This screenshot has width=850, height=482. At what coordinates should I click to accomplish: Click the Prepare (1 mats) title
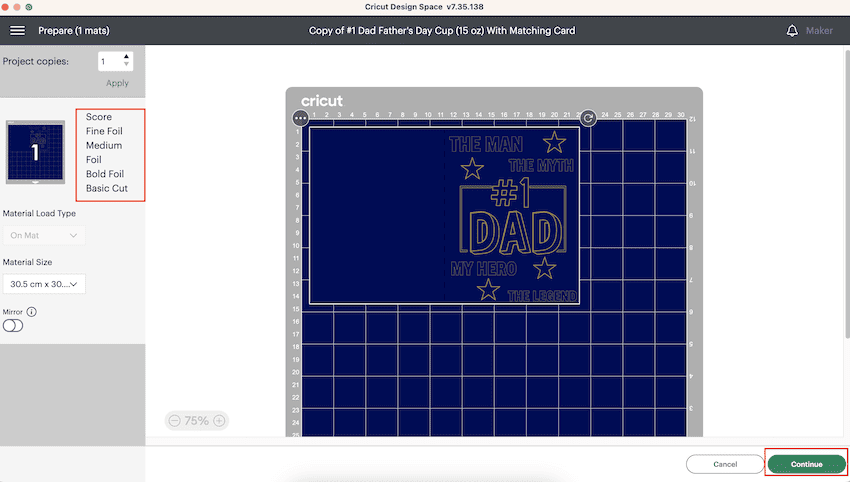point(74,31)
